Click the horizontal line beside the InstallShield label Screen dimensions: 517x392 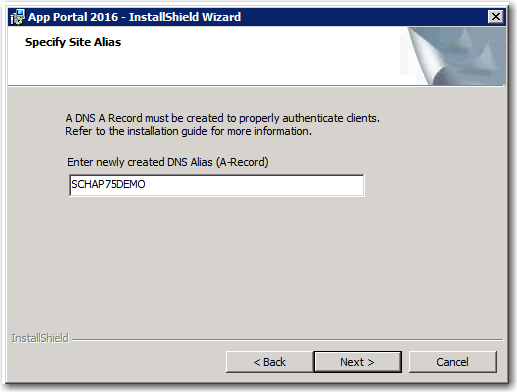[x=287, y=340]
